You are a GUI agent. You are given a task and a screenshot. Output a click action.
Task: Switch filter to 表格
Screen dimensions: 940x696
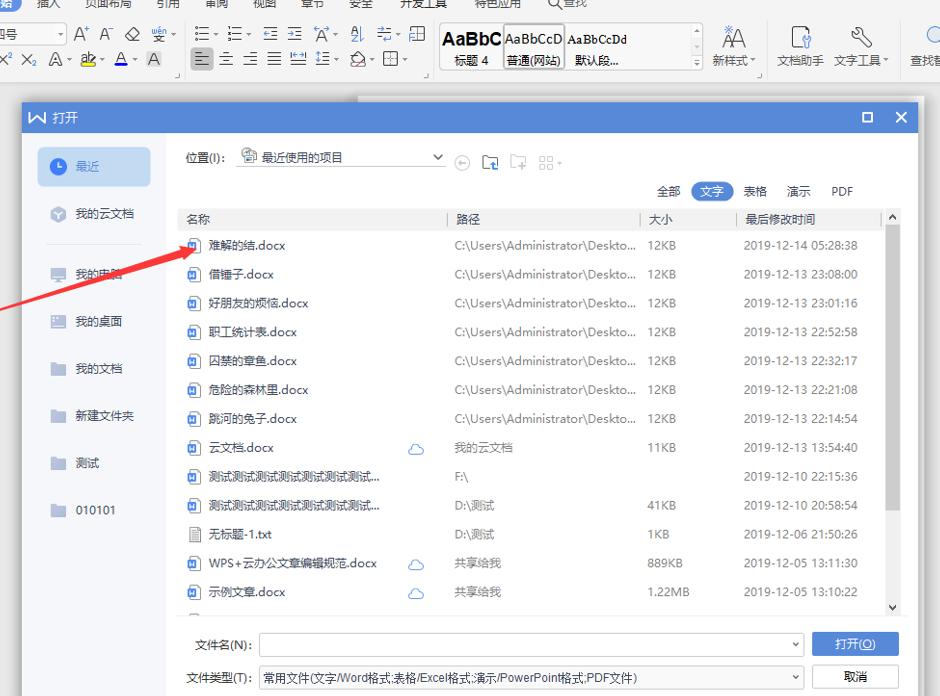pyautogui.click(x=755, y=191)
